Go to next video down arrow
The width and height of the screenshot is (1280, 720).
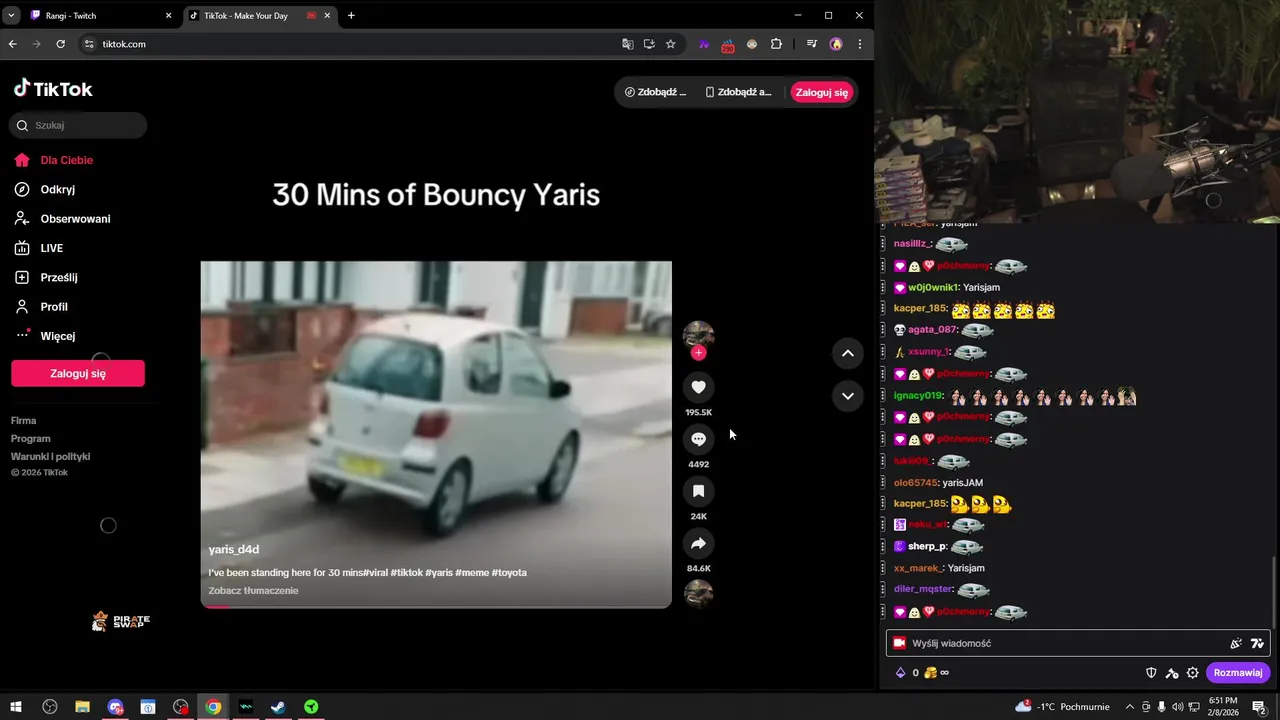(847, 396)
